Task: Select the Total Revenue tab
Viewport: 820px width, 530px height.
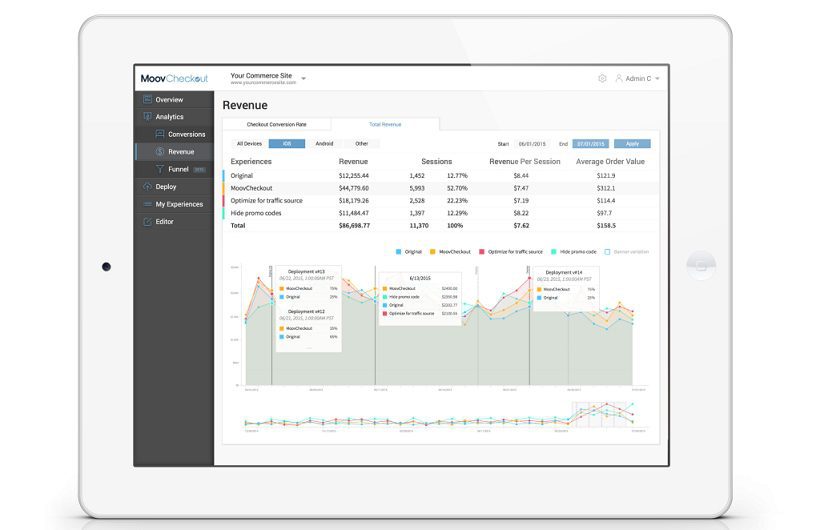Action: (385, 124)
